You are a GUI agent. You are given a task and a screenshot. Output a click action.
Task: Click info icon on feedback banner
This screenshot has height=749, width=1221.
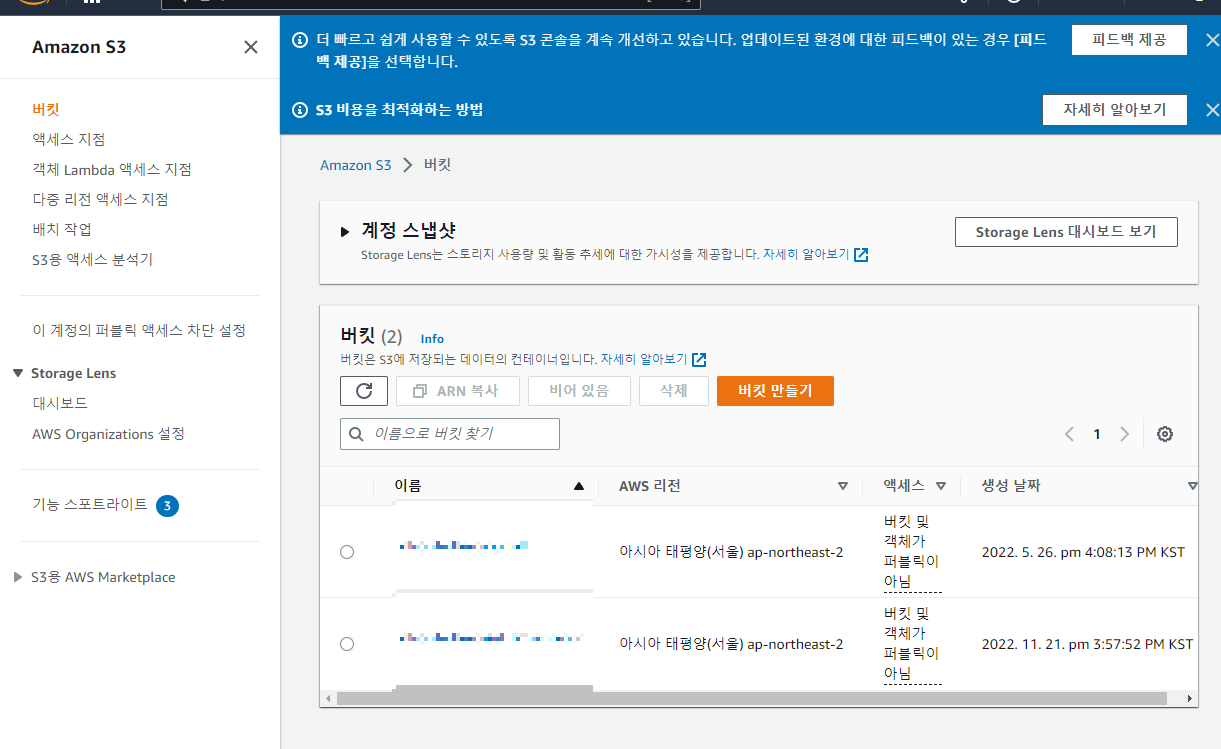pos(299,41)
